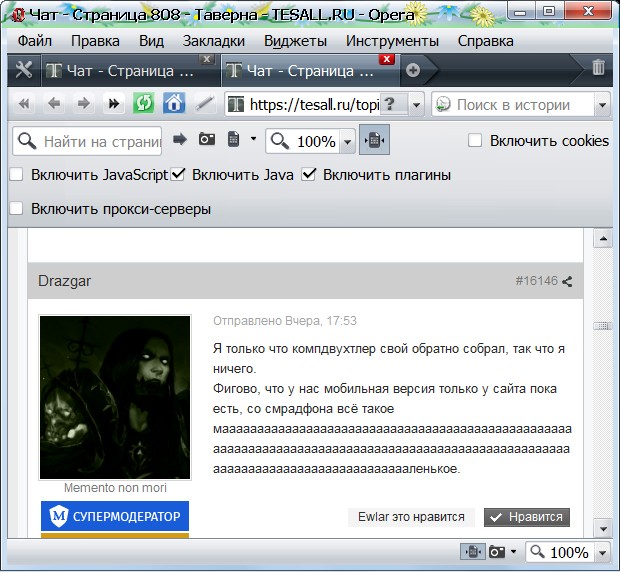Share post #16146 via share icon
Image resolution: width=620 pixels, height=572 pixels.
[567, 281]
